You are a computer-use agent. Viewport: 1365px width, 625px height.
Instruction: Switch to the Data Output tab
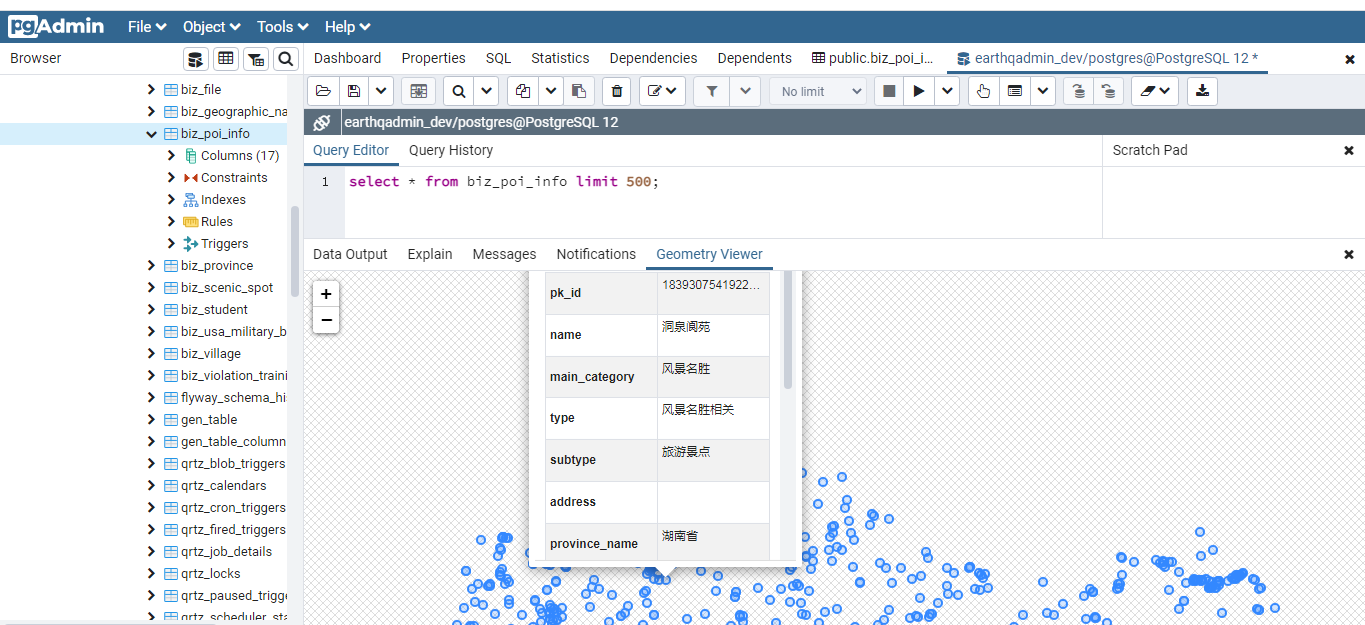coord(350,254)
